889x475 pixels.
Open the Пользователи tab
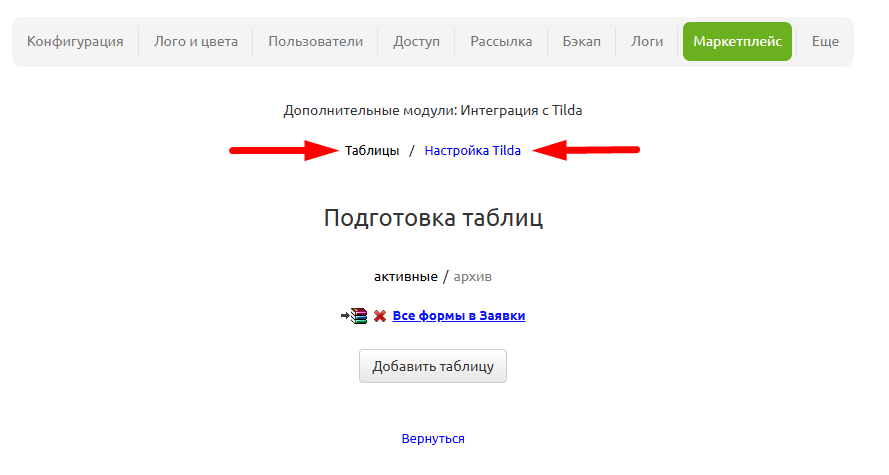(x=315, y=42)
